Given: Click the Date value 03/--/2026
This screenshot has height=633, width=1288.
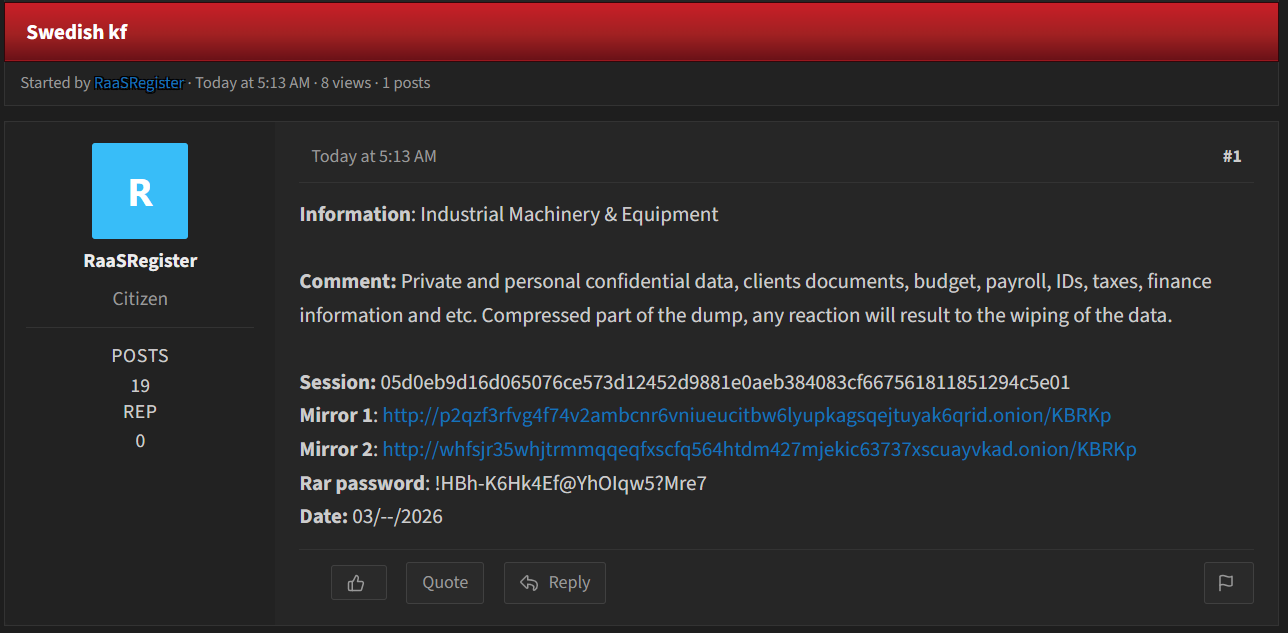Looking at the screenshot, I should click(x=398, y=517).
